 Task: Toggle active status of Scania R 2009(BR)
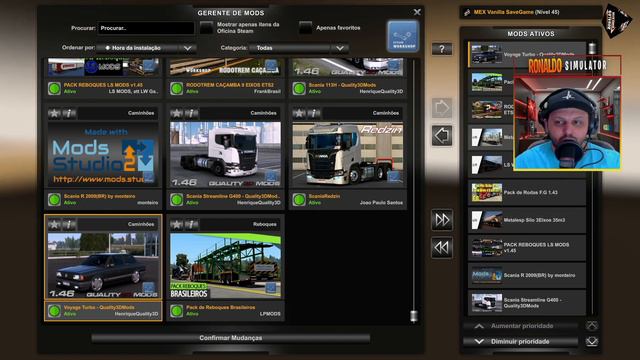tap(54, 200)
